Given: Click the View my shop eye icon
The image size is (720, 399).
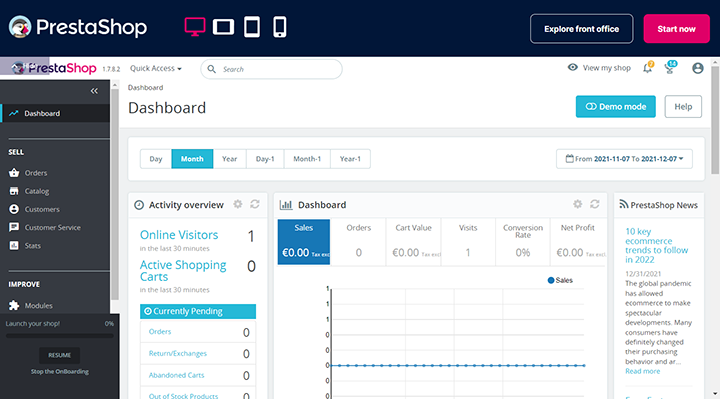Looking at the screenshot, I should point(573,67).
